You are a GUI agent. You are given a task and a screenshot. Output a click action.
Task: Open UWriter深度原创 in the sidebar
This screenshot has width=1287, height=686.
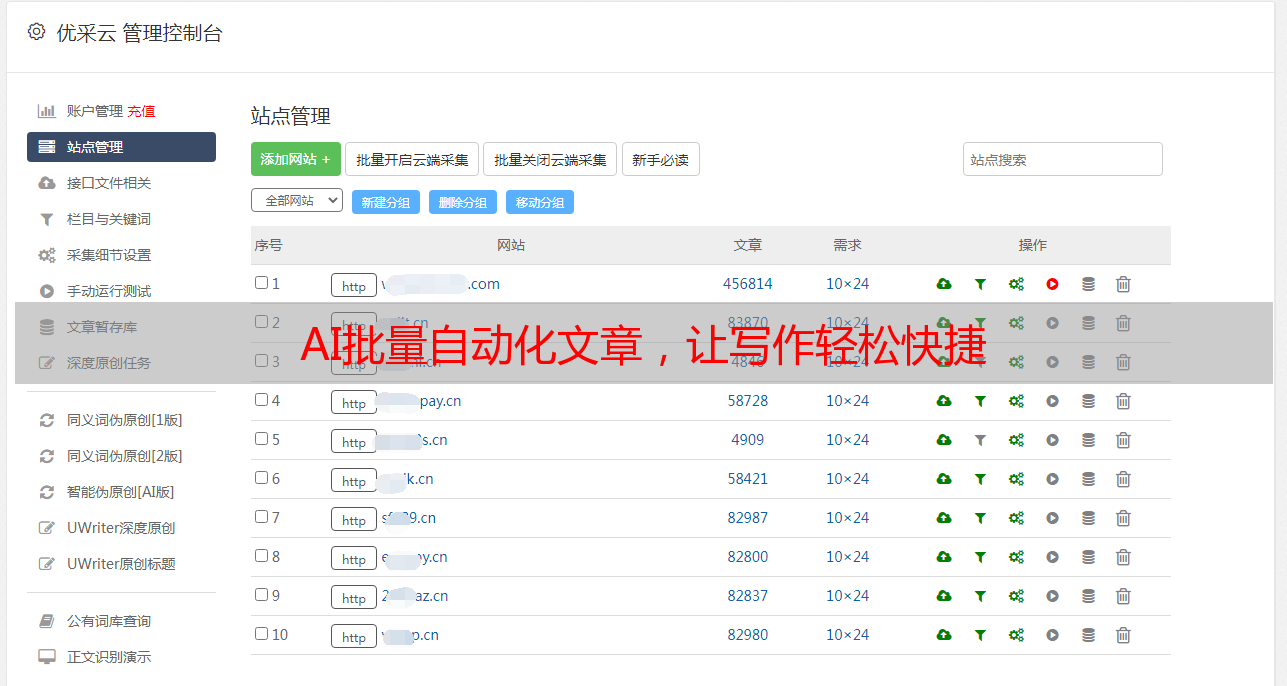[x=121, y=528]
